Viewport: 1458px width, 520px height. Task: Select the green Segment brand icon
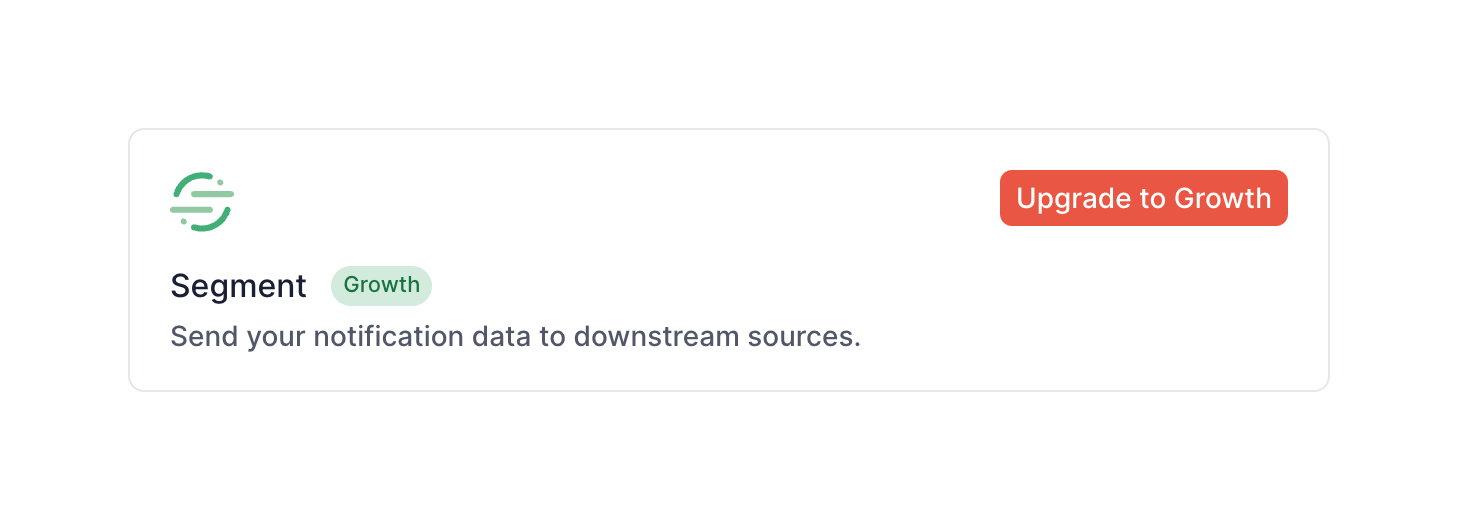coord(202,201)
